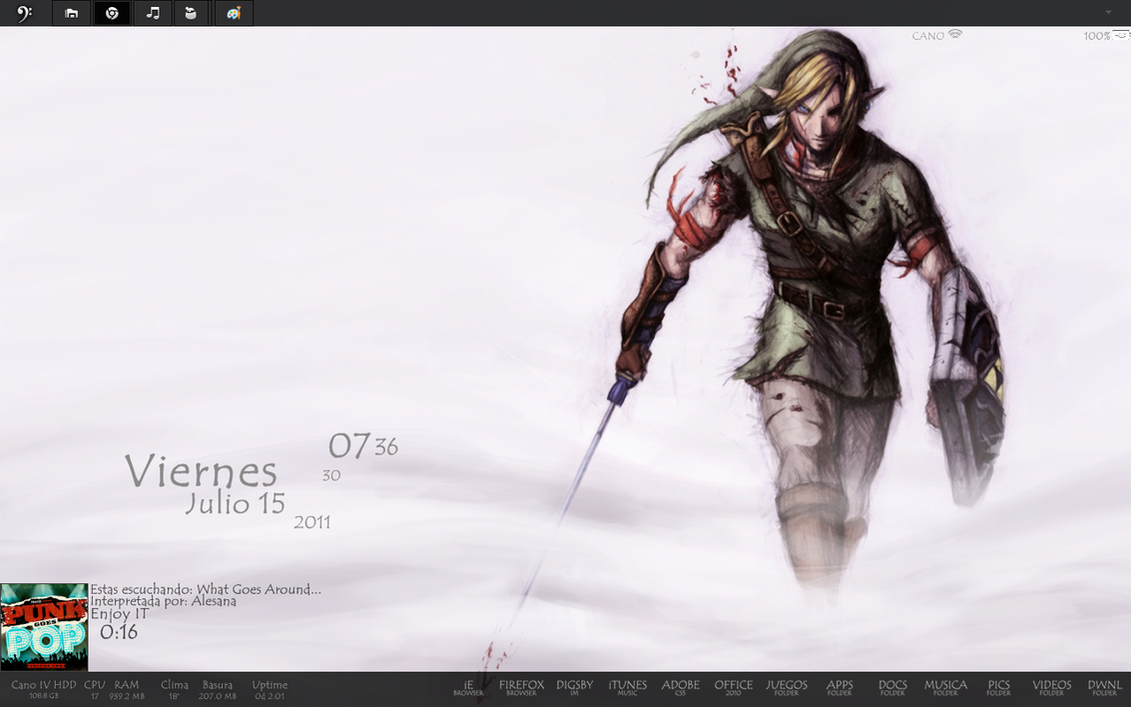
Task: Click the 'Julio 15' date text
Action: [x=235, y=504]
